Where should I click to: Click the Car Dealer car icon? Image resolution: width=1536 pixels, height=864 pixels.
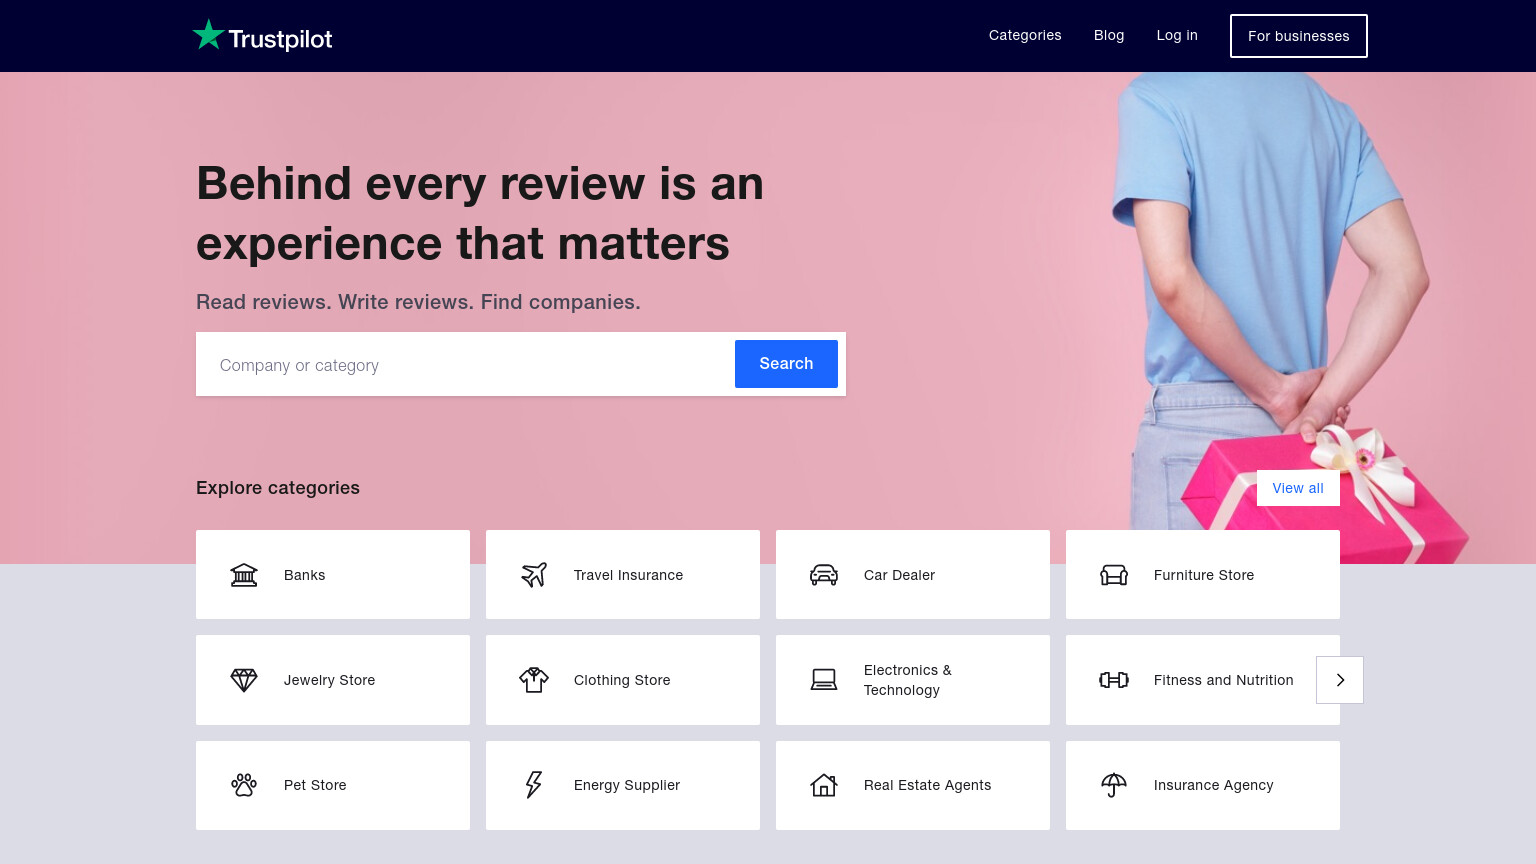tap(824, 575)
